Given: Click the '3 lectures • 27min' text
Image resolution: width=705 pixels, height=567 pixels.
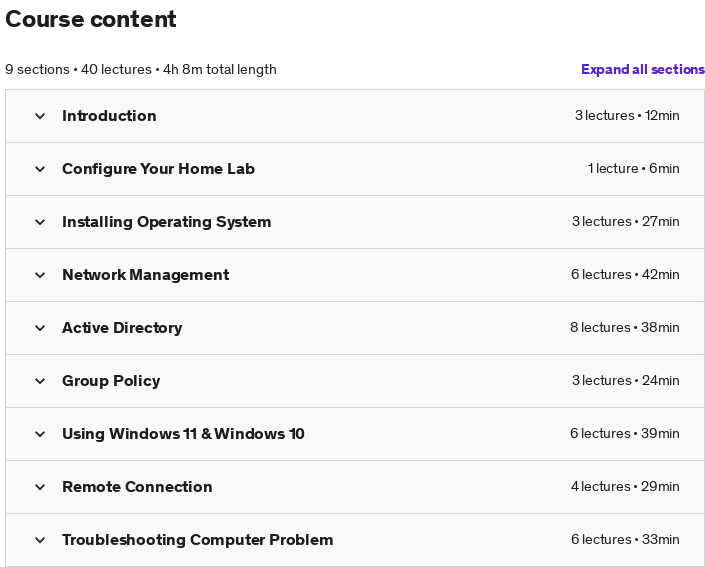Looking at the screenshot, I should [x=625, y=222].
